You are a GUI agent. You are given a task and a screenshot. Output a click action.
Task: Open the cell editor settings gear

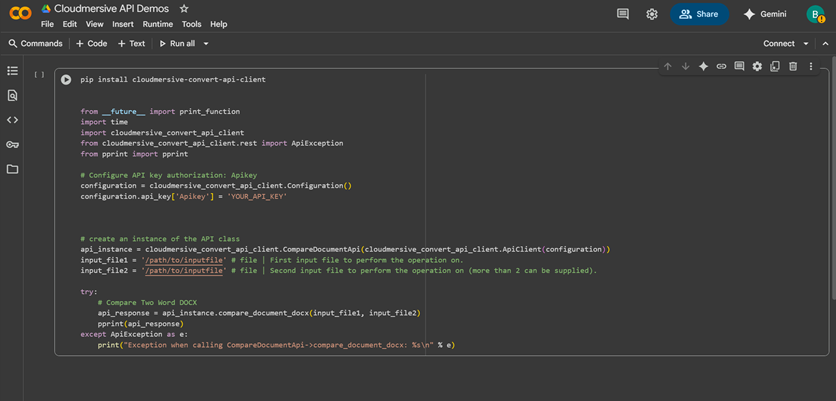tap(757, 66)
